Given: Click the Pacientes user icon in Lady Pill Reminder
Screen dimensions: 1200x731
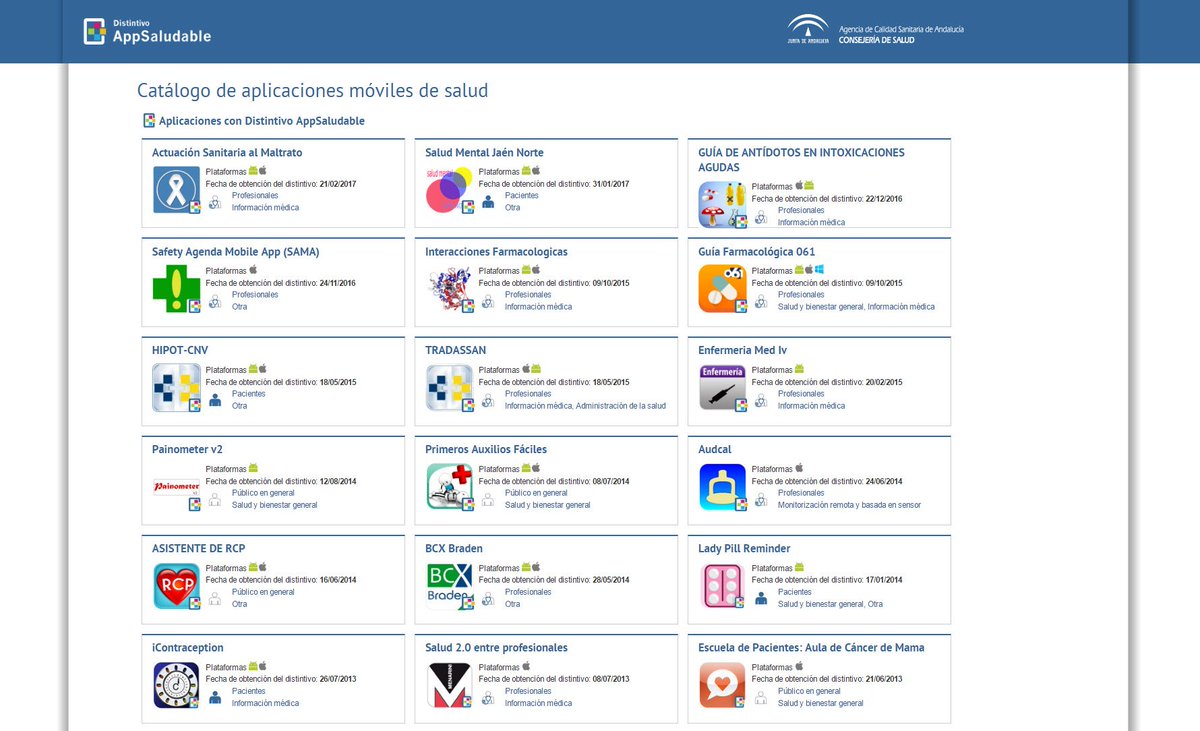Looking at the screenshot, I should coord(761,598).
